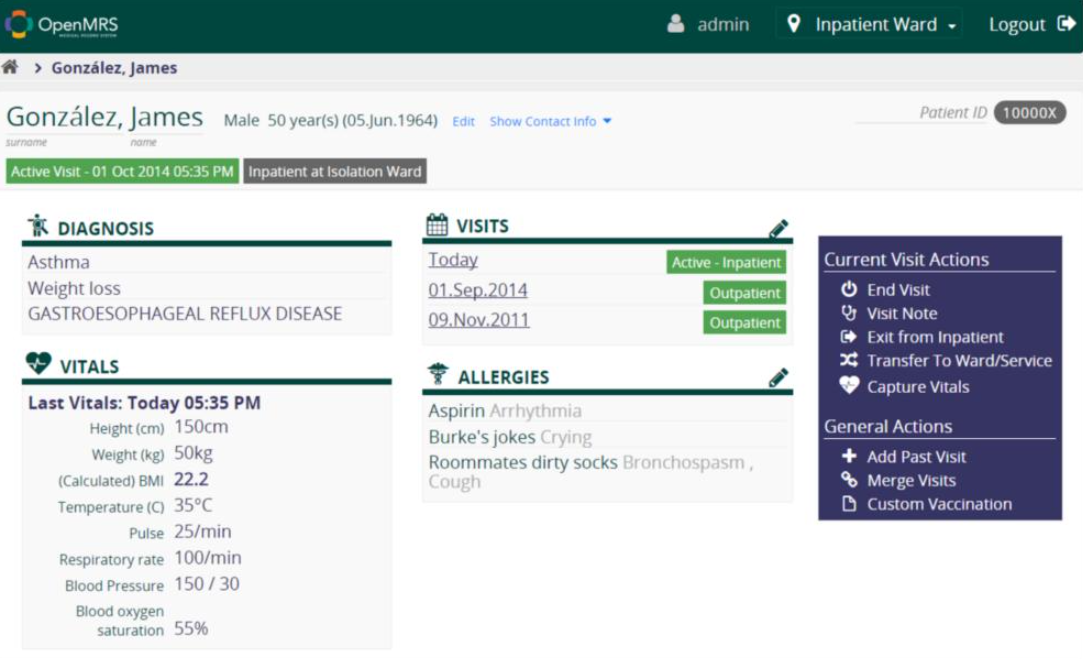Image resolution: width=1083 pixels, height=659 pixels.
Task: Click the Asthma diagnosis entry
Action: (x=59, y=262)
